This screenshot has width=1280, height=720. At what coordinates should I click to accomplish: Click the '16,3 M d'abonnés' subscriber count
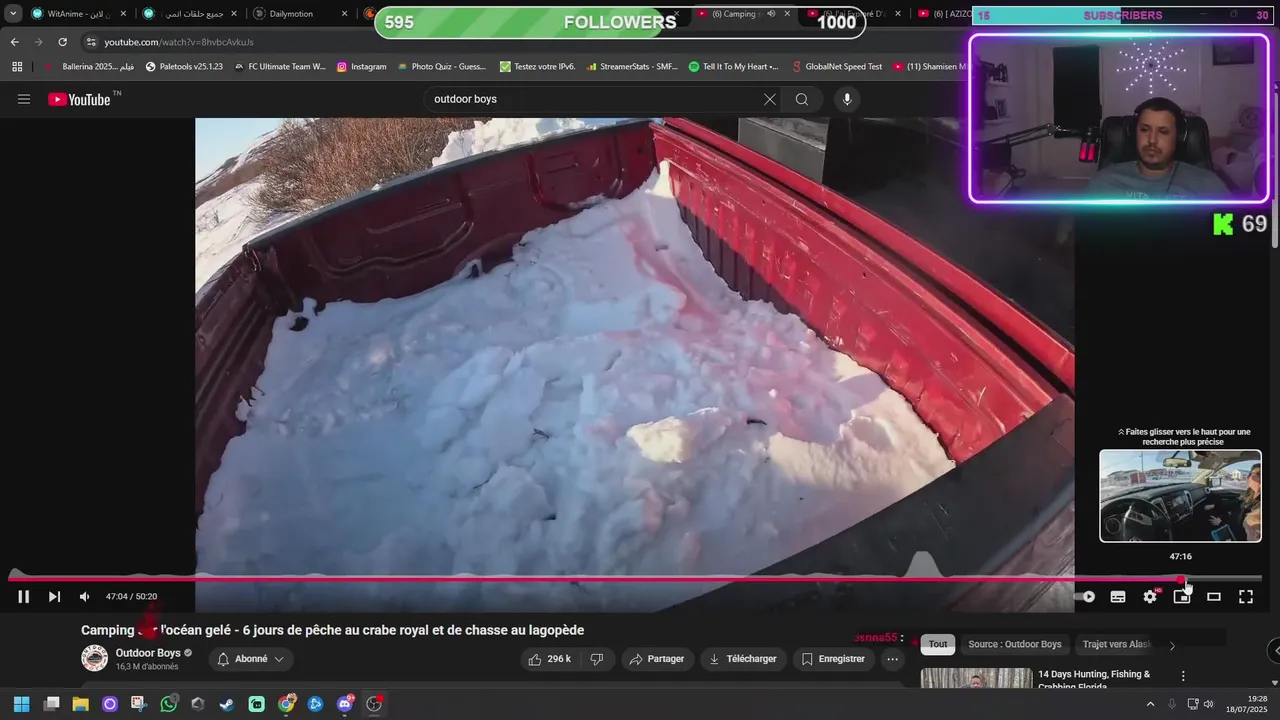click(147, 667)
